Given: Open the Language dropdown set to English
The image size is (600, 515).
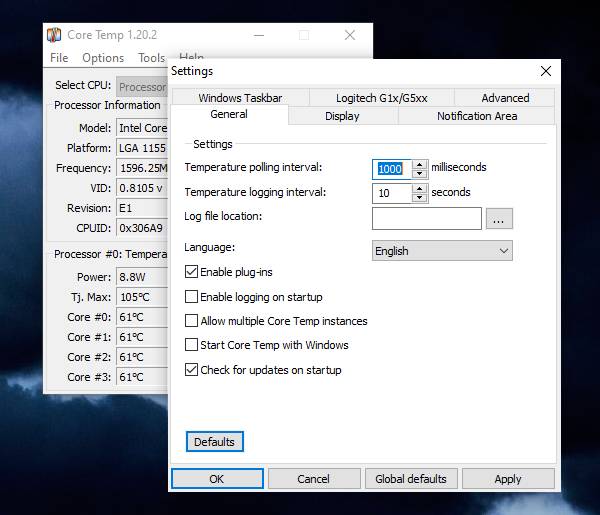Looking at the screenshot, I should click(x=442, y=251).
